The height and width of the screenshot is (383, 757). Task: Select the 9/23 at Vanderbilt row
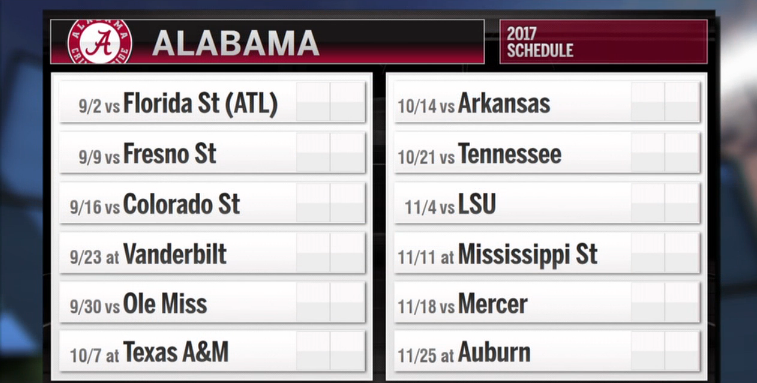click(x=212, y=253)
